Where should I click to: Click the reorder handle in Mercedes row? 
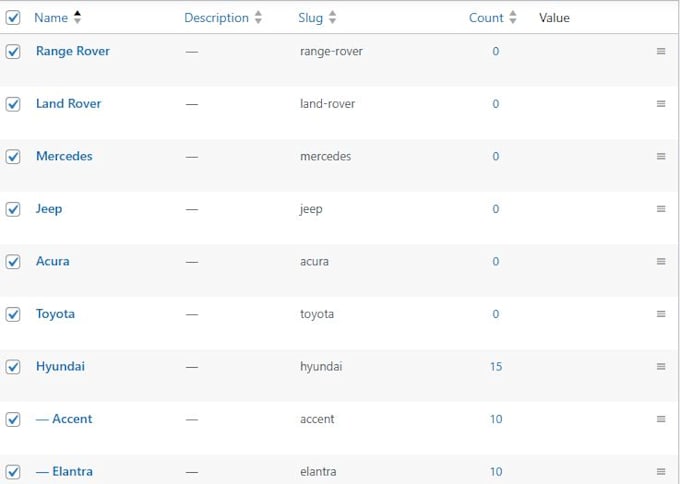tap(660, 156)
